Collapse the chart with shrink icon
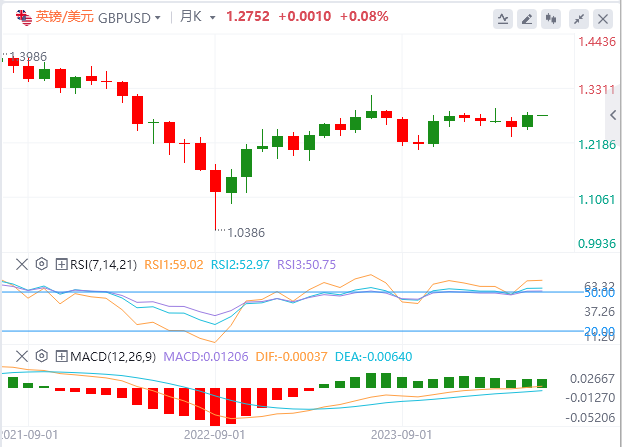 point(579,19)
